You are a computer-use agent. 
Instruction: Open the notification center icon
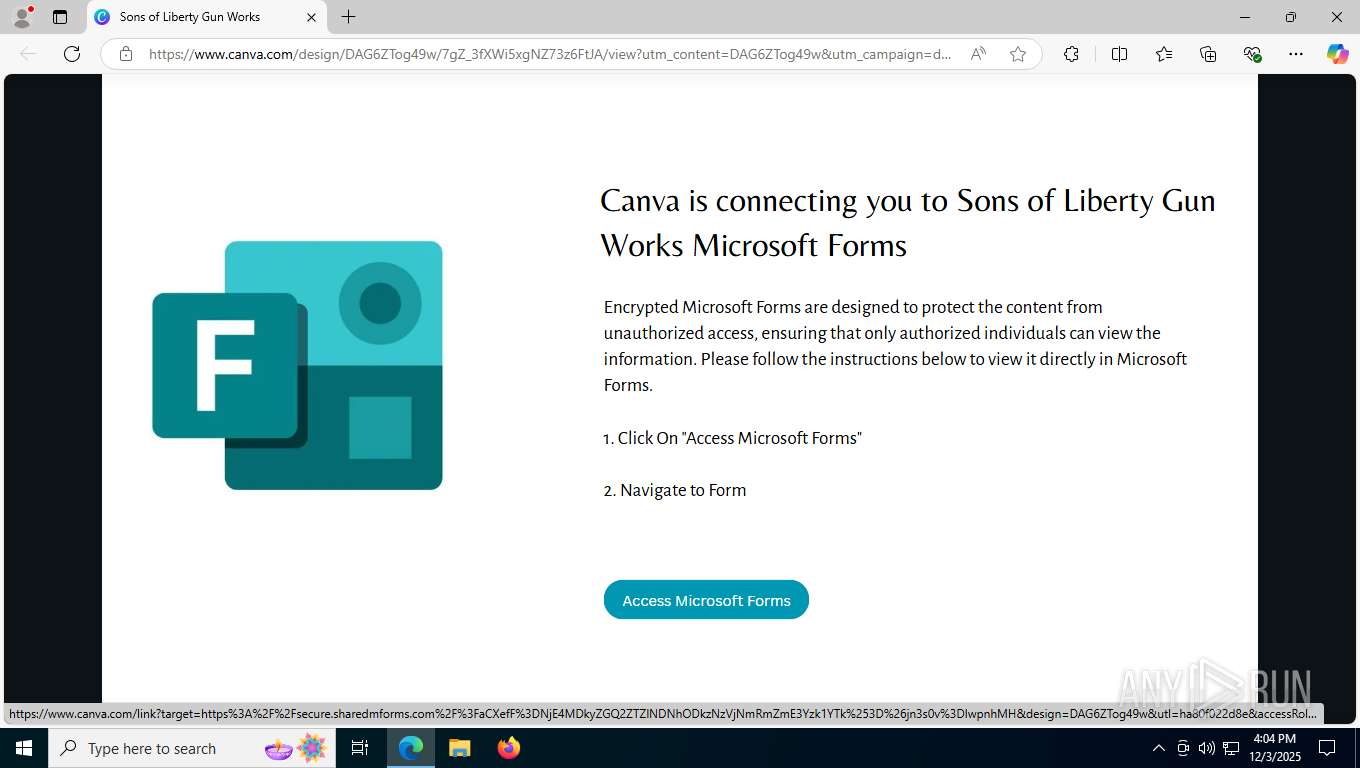coord(1327,748)
